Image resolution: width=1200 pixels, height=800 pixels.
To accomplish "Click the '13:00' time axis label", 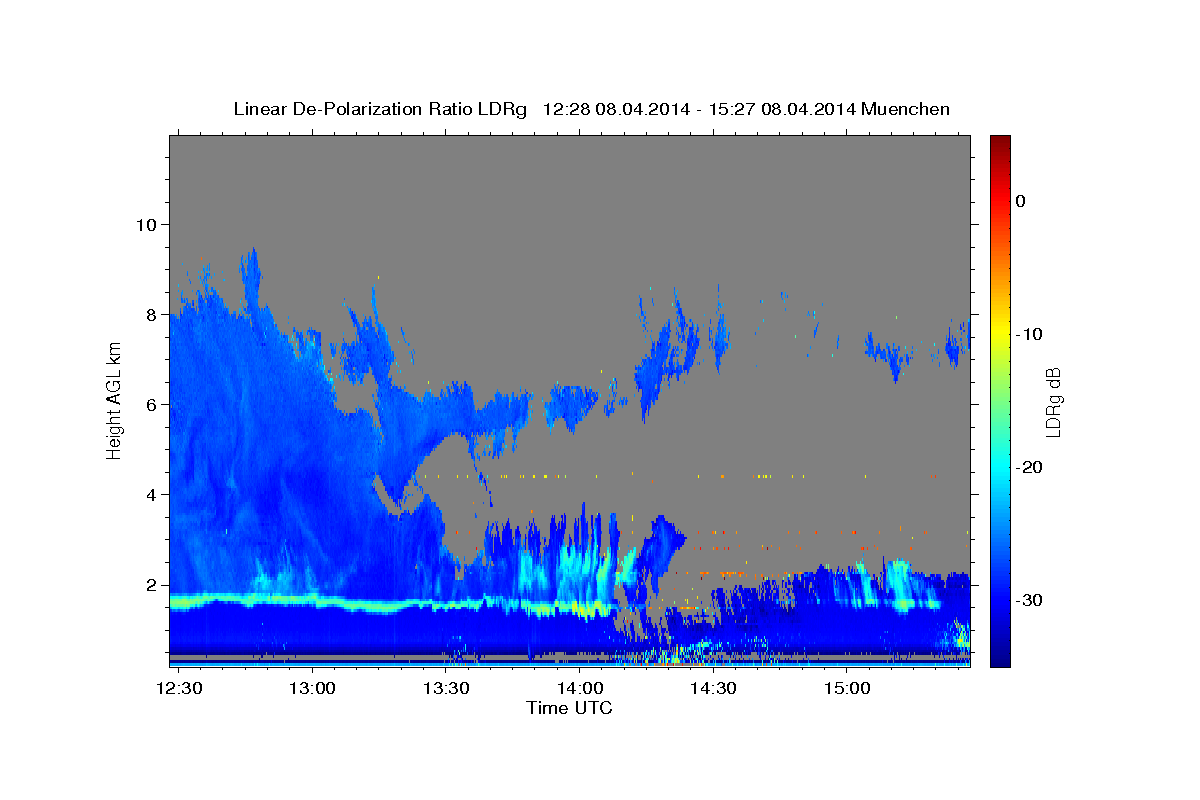I will pos(313,689).
